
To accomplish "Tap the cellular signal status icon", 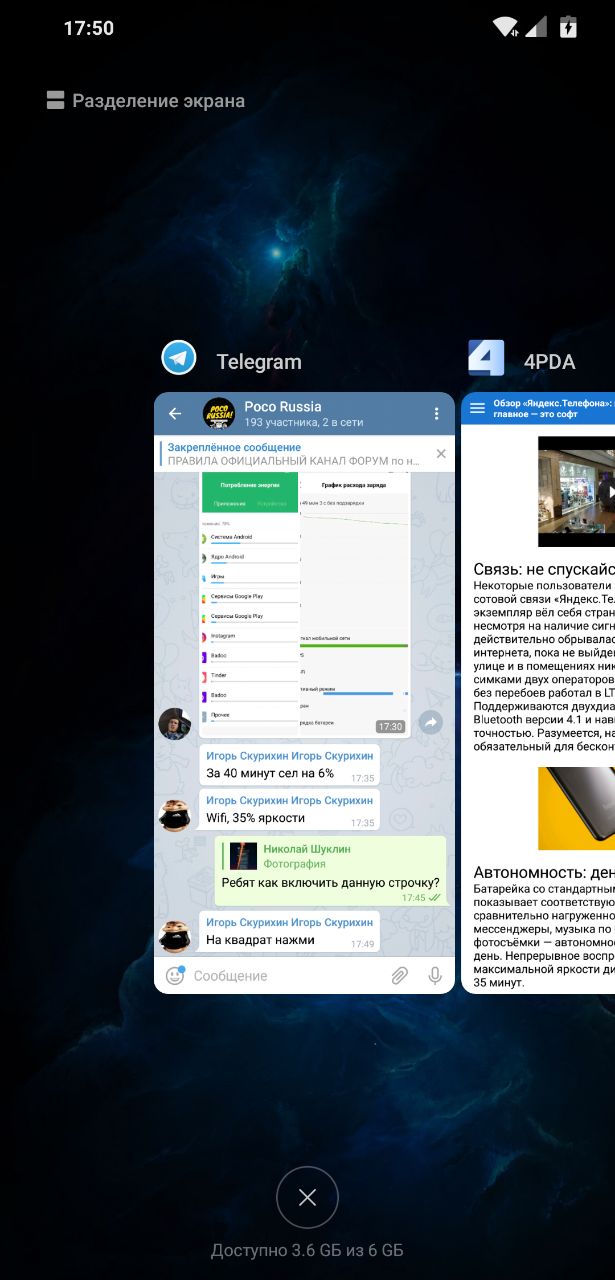I will point(536,27).
